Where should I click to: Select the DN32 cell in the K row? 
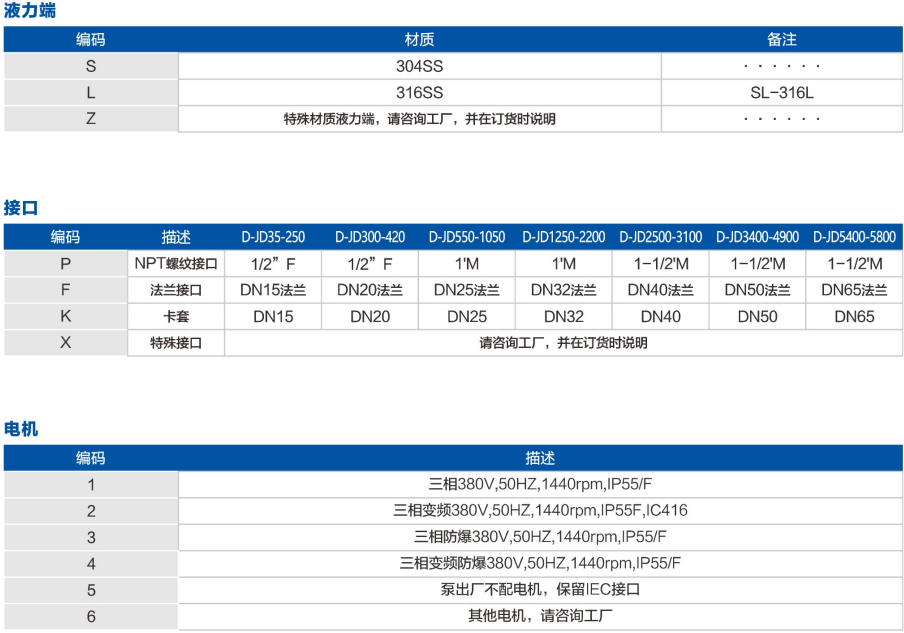pos(563,317)
